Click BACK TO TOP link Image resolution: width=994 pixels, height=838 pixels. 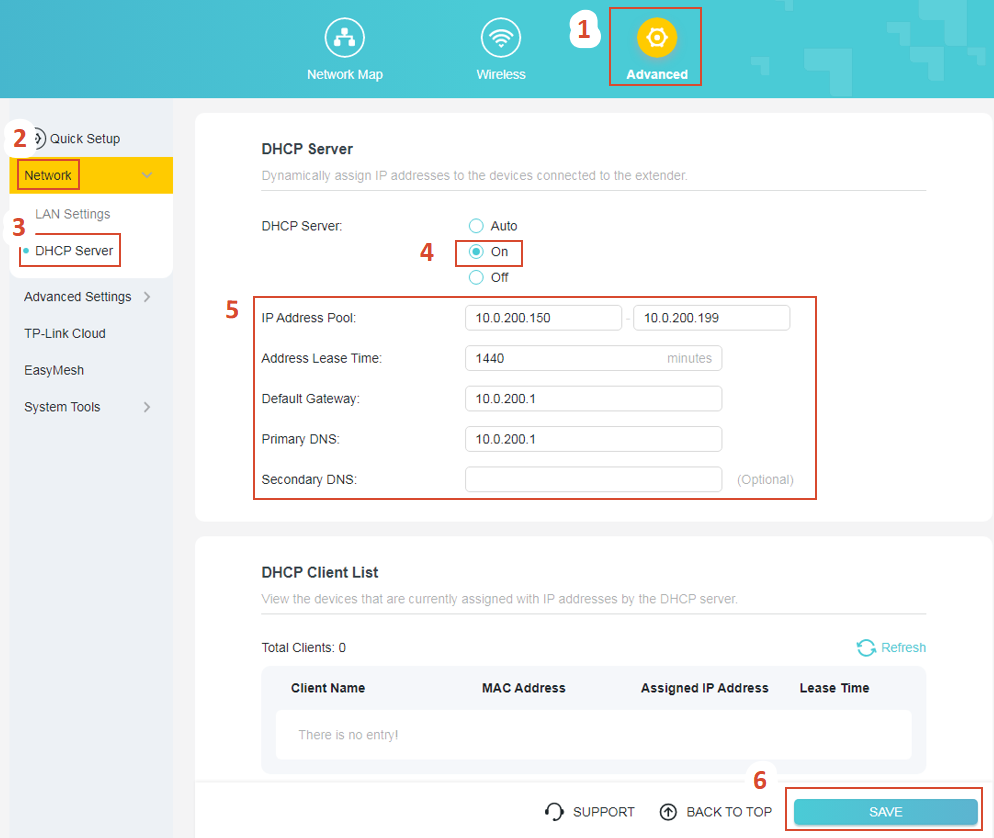click(x=729, y=811)
